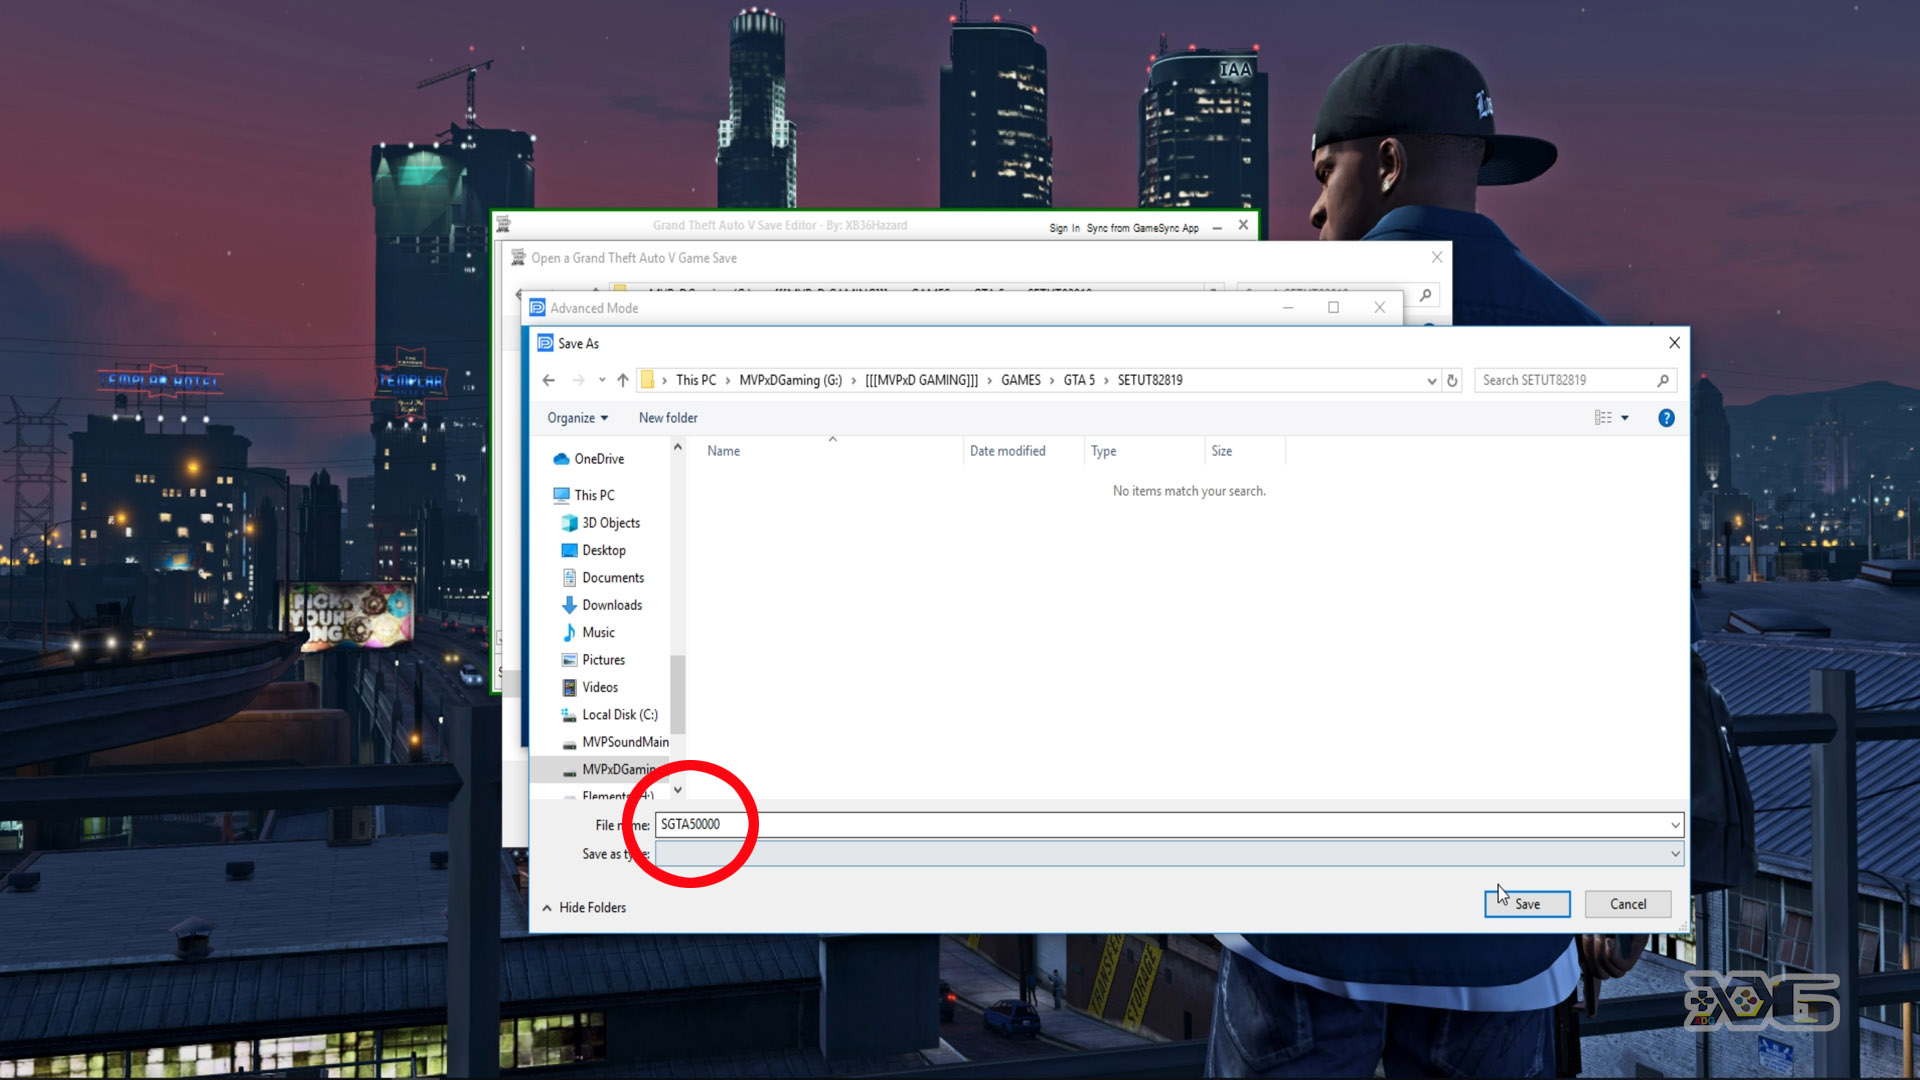Click the SGTA50000 filename input field

tap(1167, 824)
